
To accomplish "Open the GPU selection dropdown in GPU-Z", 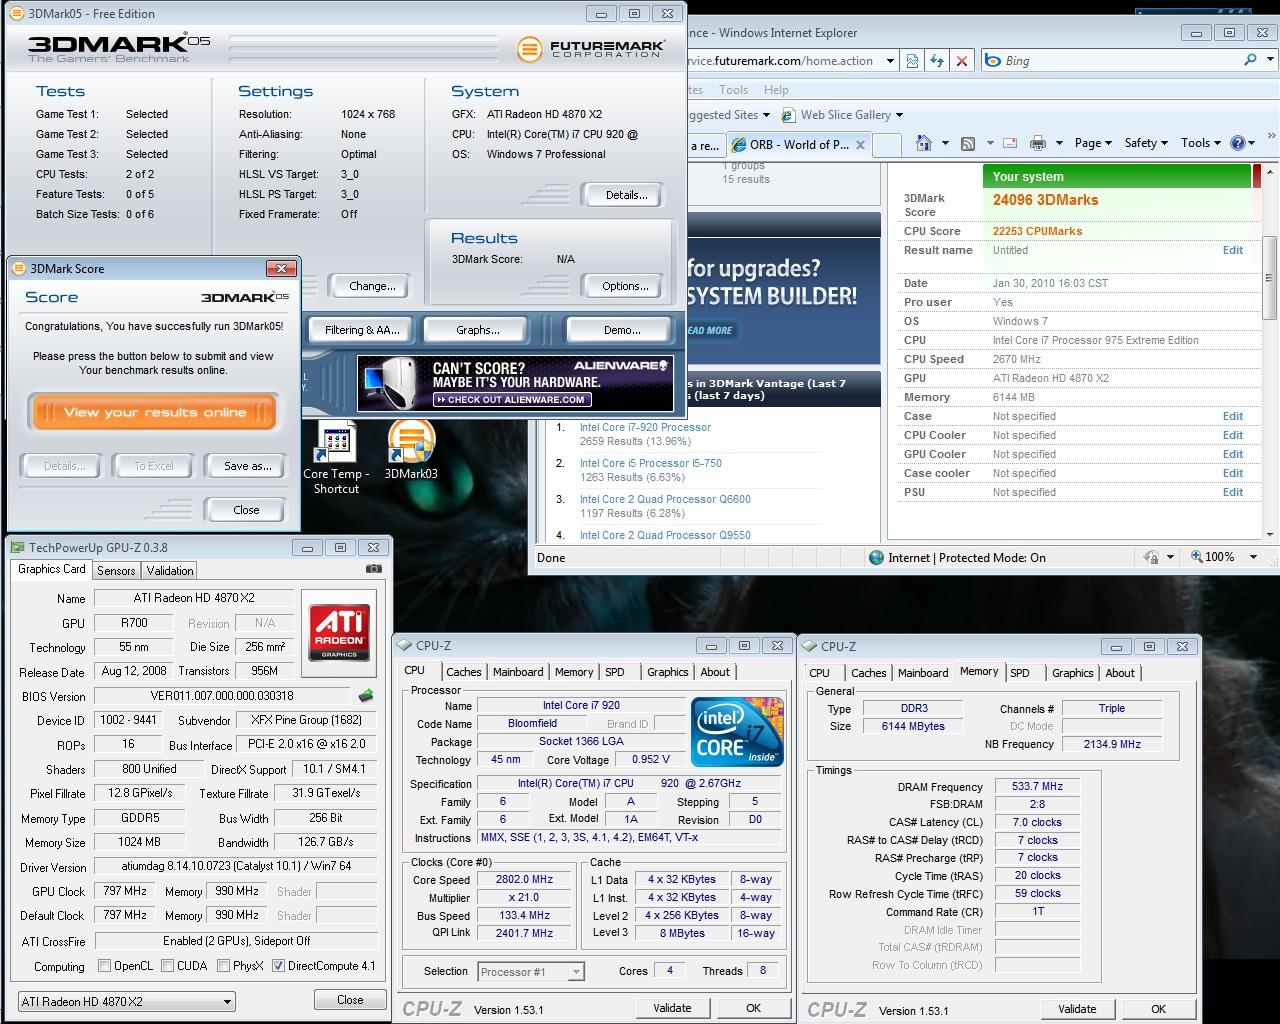I will [x=127, y=1001].
